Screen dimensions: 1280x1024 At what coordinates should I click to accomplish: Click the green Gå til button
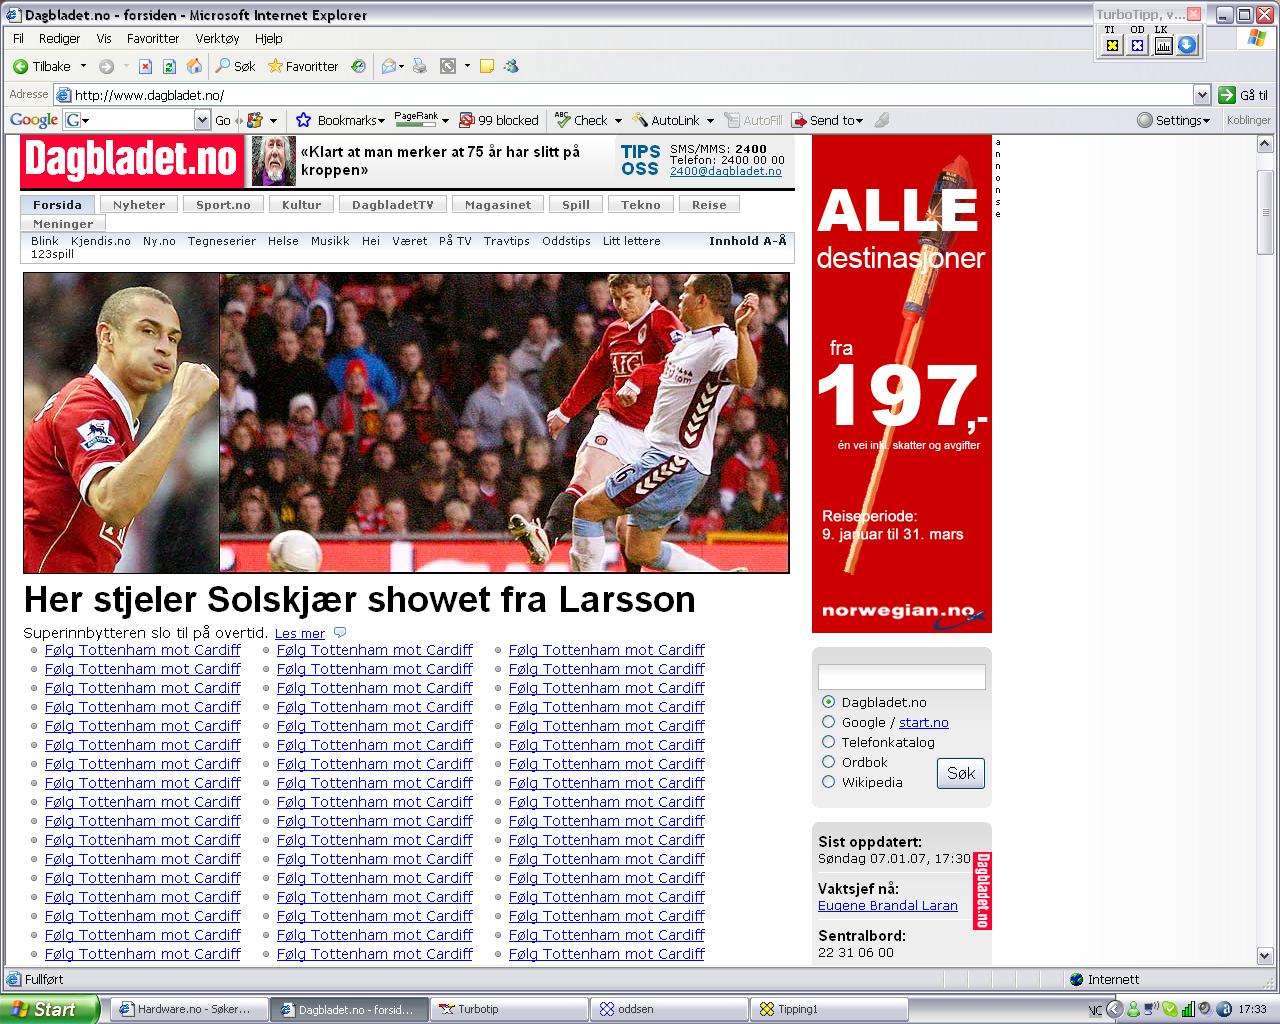1244,95
